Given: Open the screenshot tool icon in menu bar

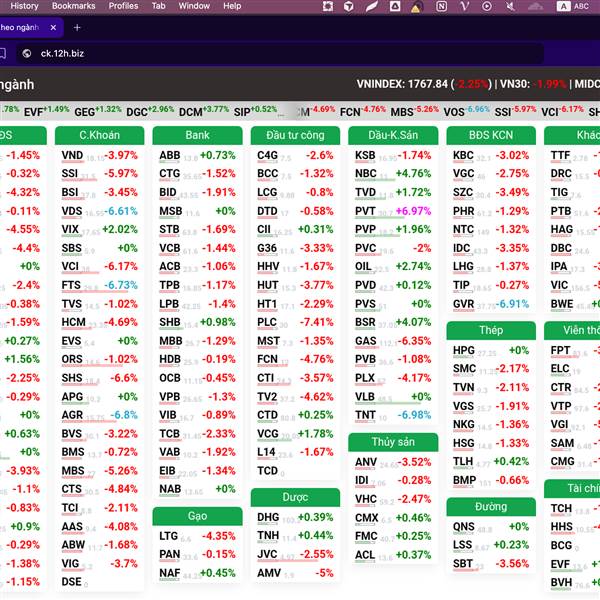Looking at the screenshot, I should [x=328, y=6].
